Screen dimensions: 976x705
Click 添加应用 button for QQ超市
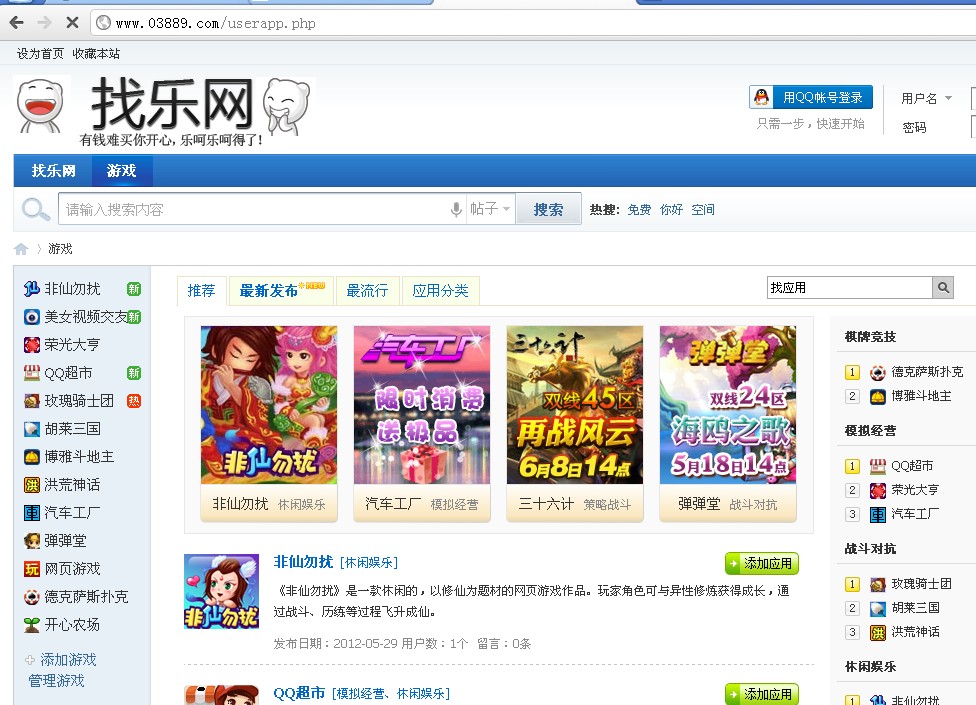(762, 694)
